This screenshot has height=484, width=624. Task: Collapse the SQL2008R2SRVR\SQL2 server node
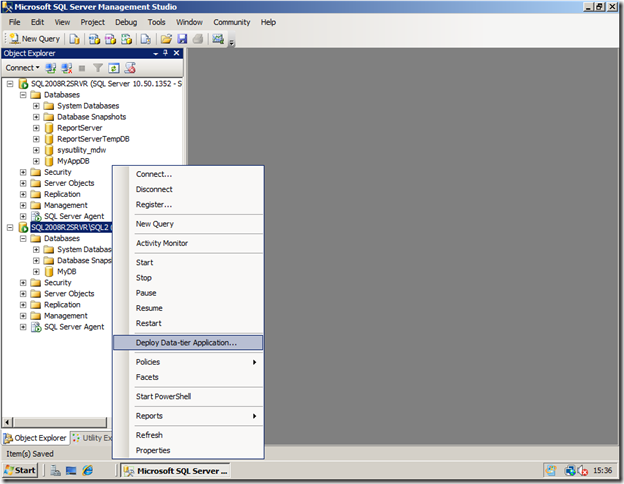[x=10, y=227]
